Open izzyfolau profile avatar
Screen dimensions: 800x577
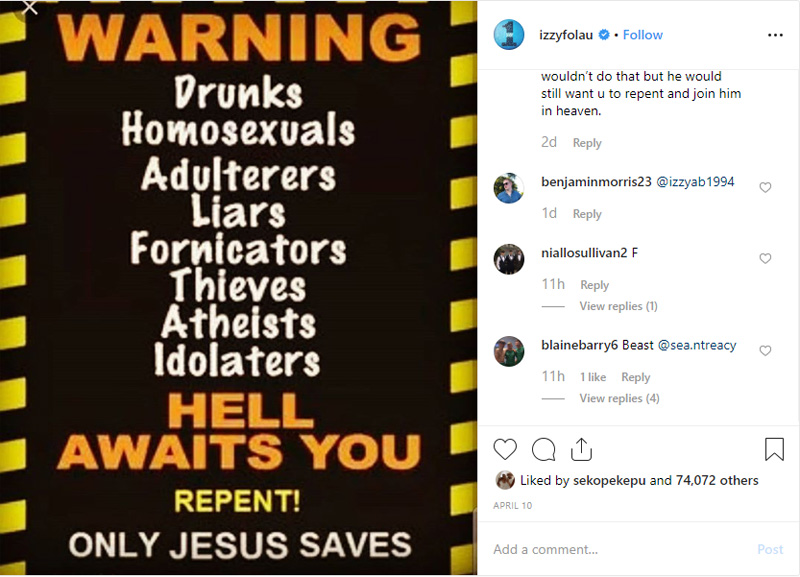(509, 35)
